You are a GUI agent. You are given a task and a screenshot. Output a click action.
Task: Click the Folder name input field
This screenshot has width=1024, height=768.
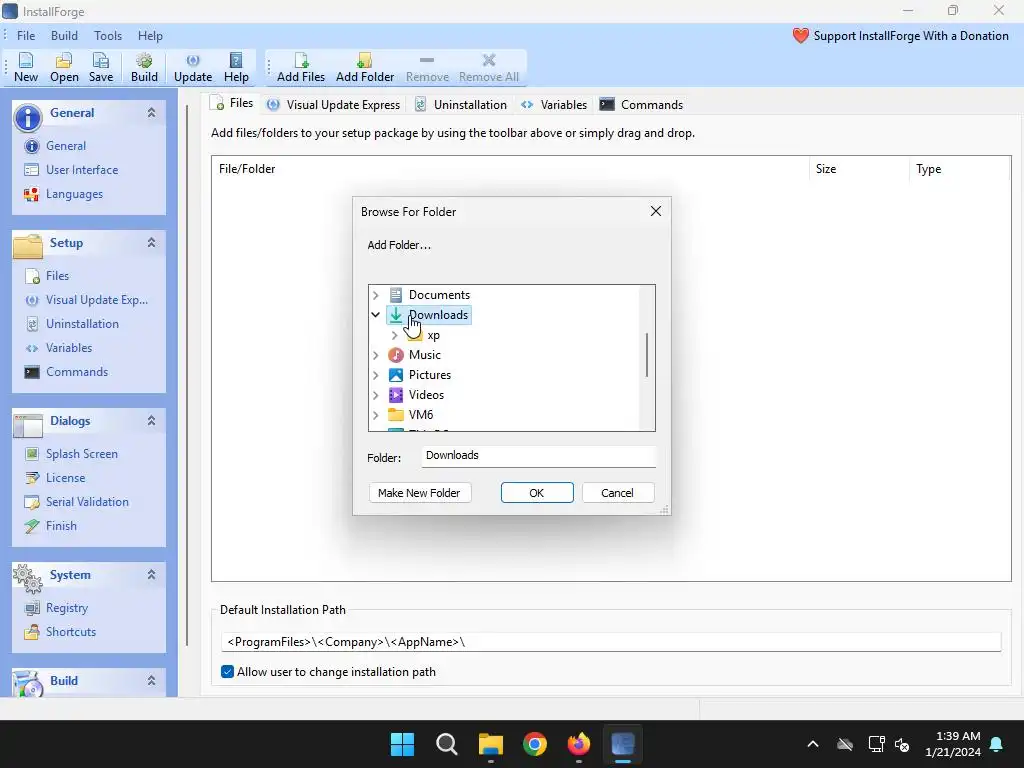[x=538, y=456]
